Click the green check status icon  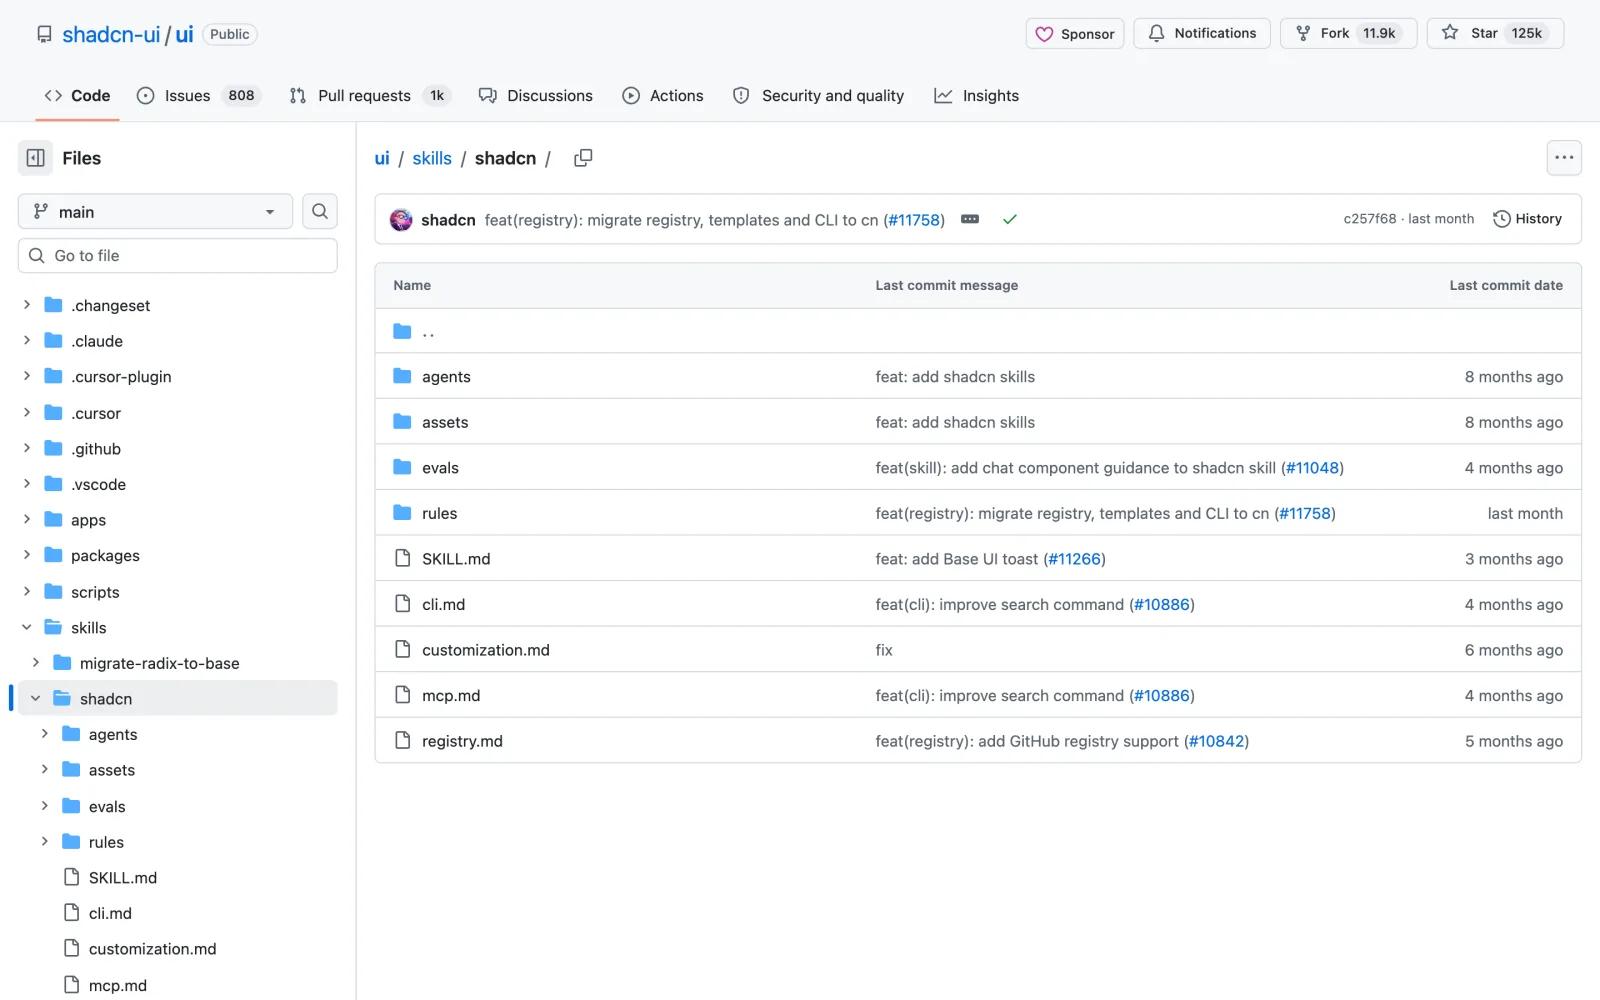click(1010, 219)
